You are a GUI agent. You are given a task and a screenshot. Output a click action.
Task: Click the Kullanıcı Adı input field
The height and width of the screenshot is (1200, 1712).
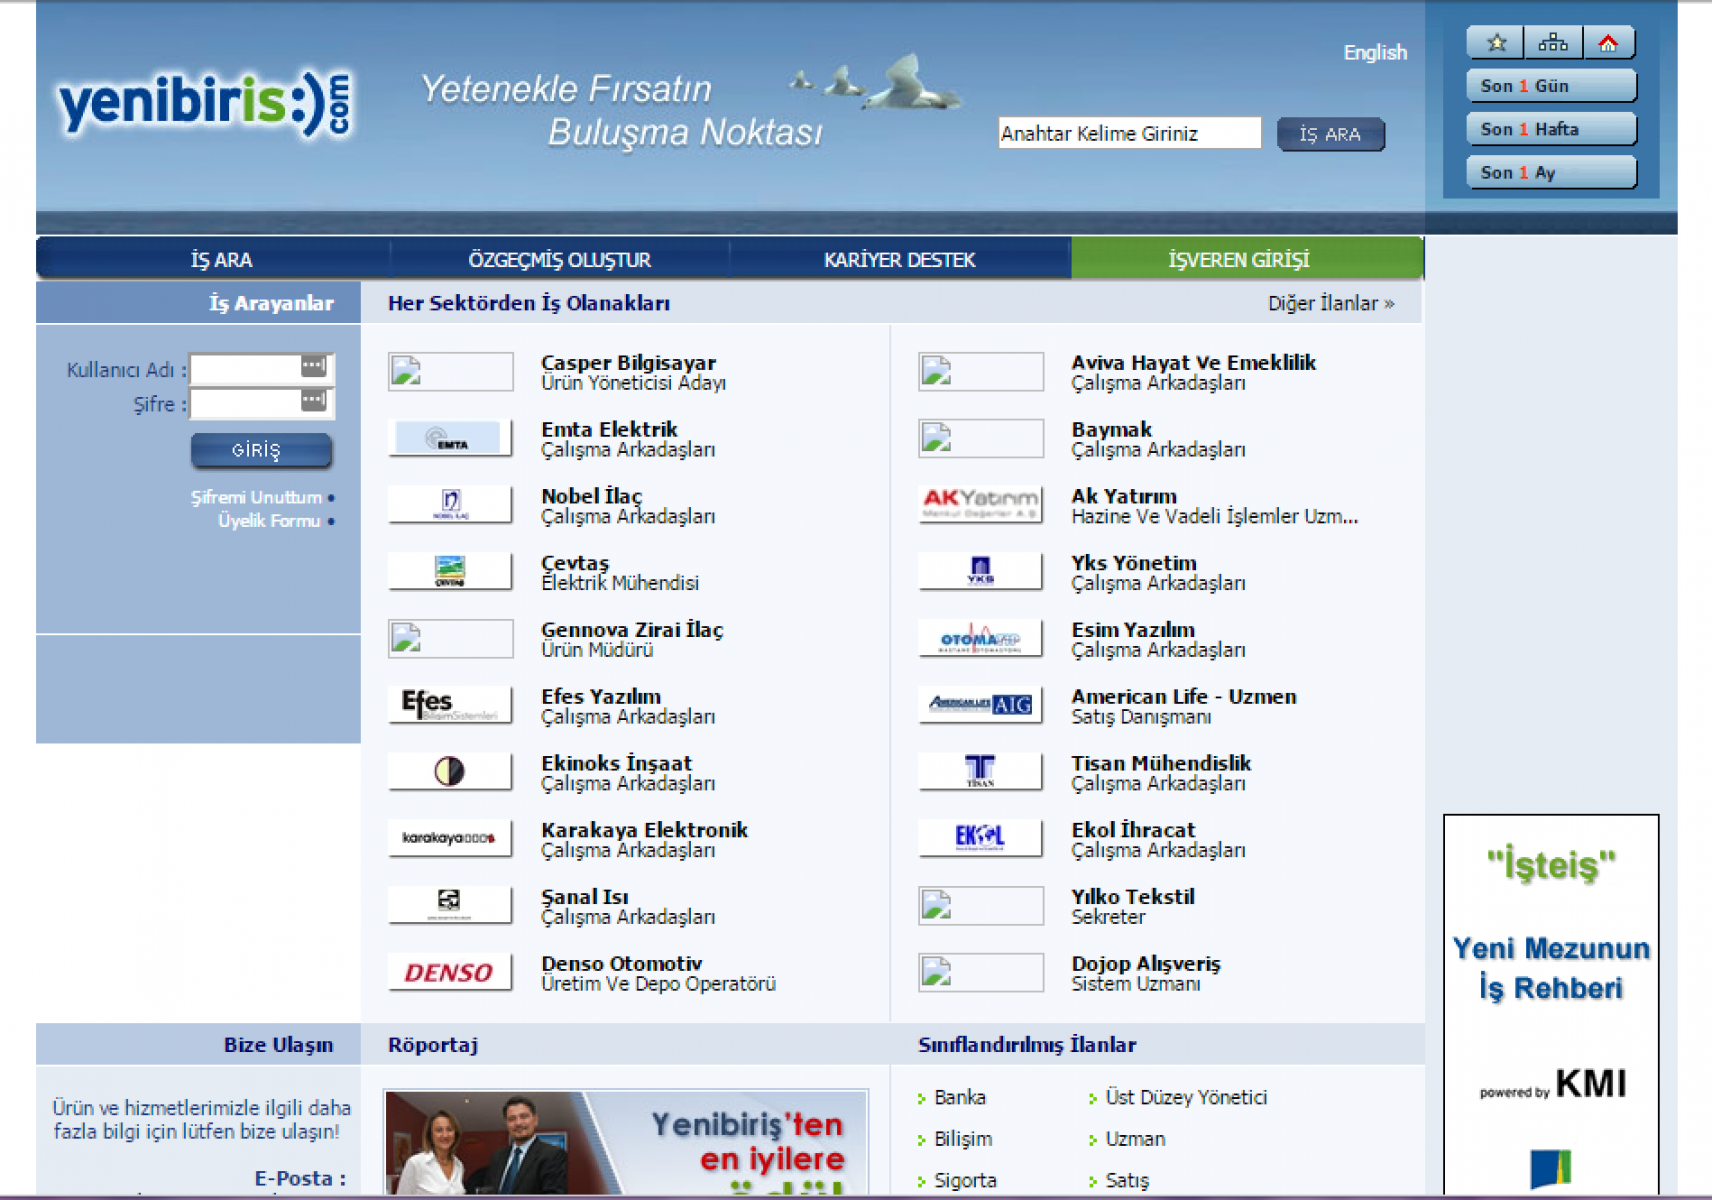[x=262, y=369]
